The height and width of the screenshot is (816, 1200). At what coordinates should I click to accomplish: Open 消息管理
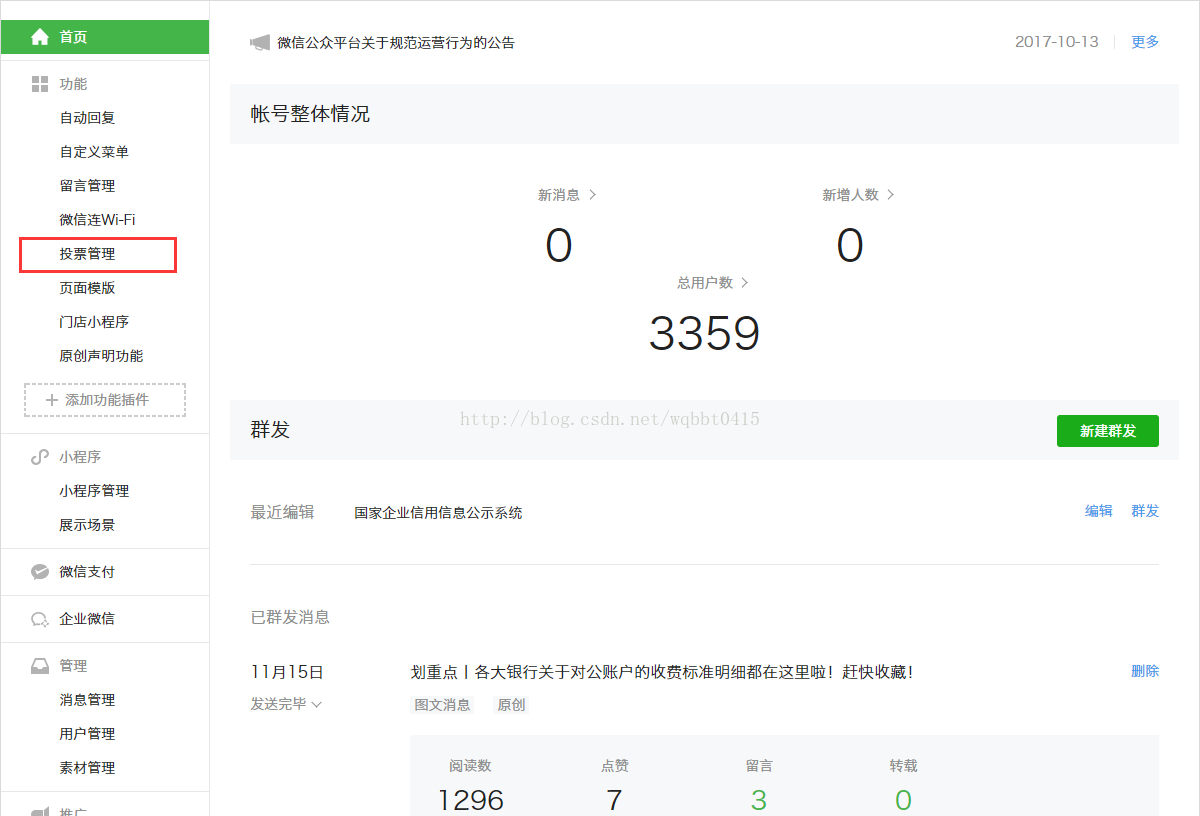pos(87,700)
